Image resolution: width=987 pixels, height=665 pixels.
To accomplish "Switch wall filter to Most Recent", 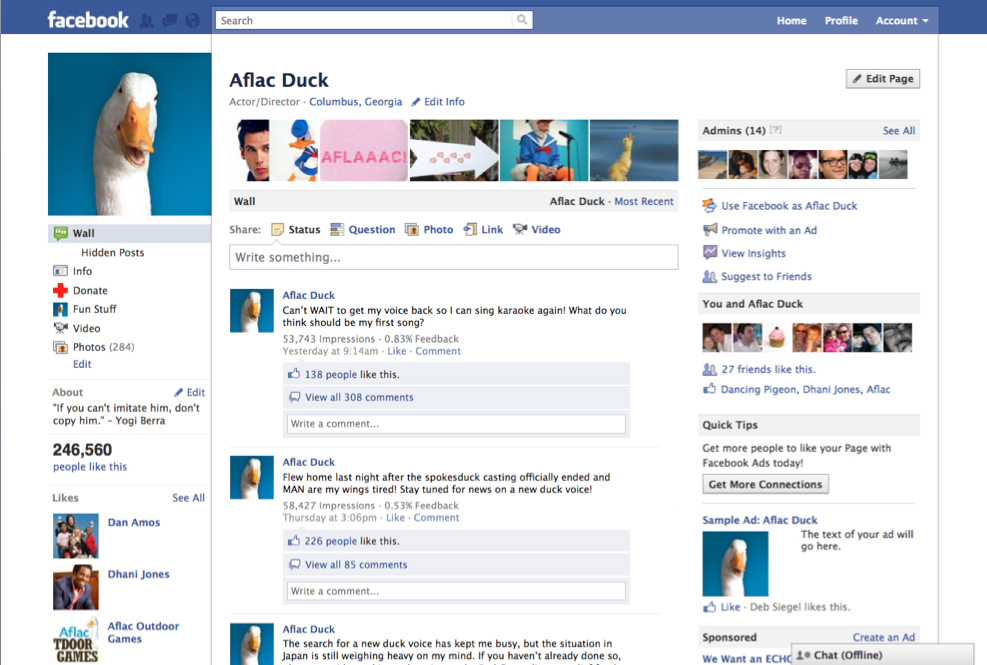I will [x=643, y=201].
